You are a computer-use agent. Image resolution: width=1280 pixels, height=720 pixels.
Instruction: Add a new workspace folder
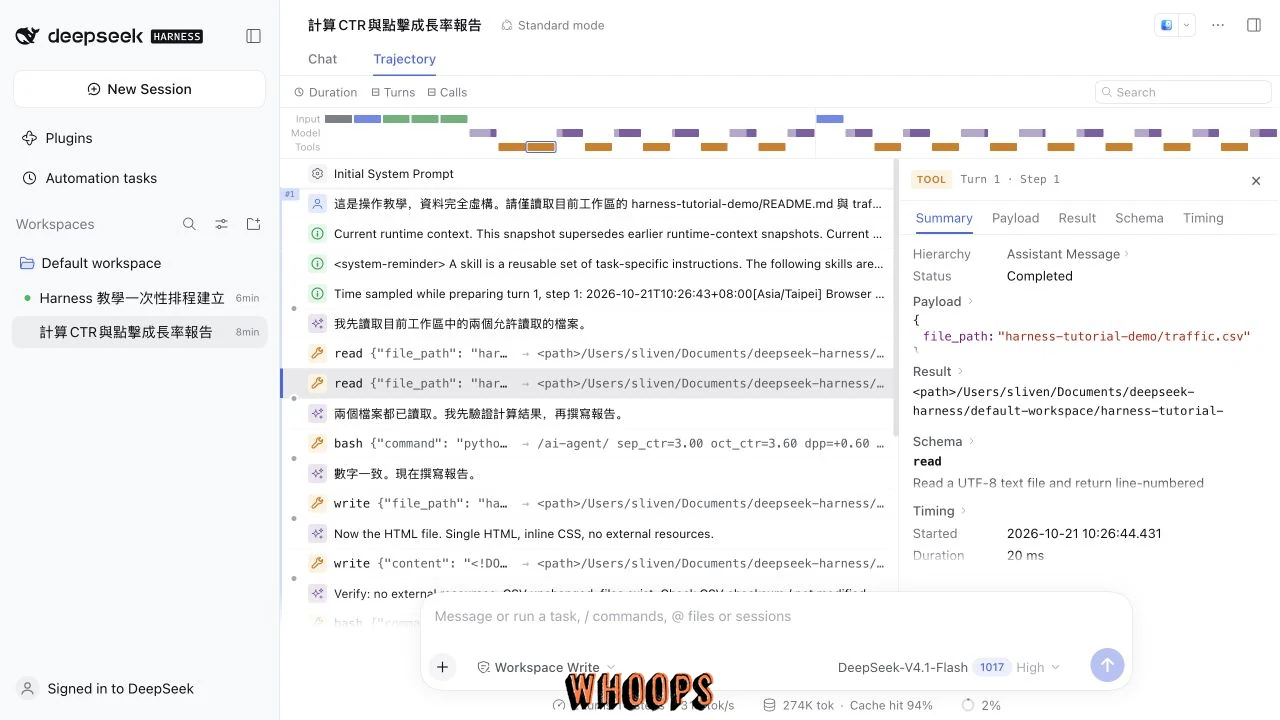(x=254, y=224)
